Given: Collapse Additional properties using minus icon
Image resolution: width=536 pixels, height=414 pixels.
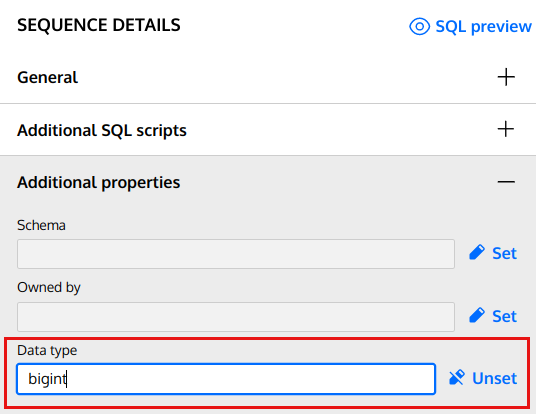Looking at the screenshot, I should point(506,182).
